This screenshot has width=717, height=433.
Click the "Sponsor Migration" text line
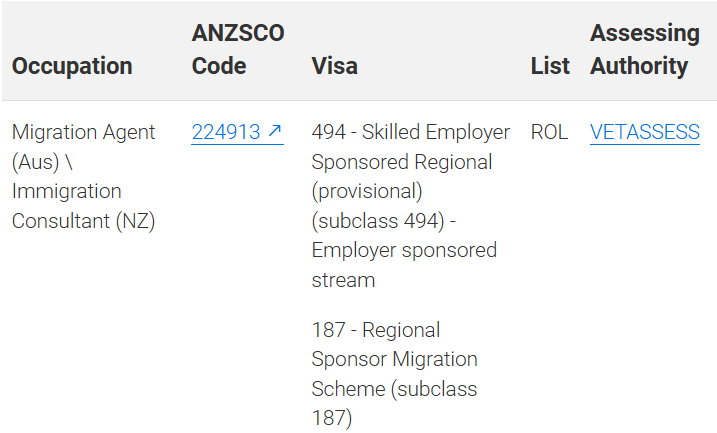[x=395, y=359]
